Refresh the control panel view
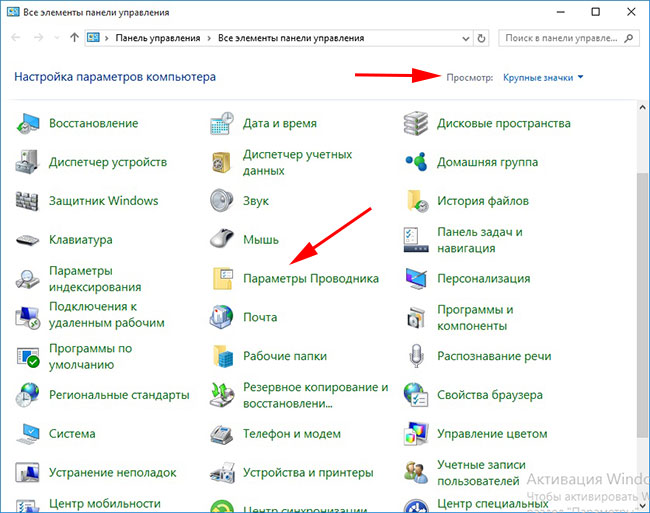The height and width of the screenshot is (513, 650). click(x=483, y=38)
